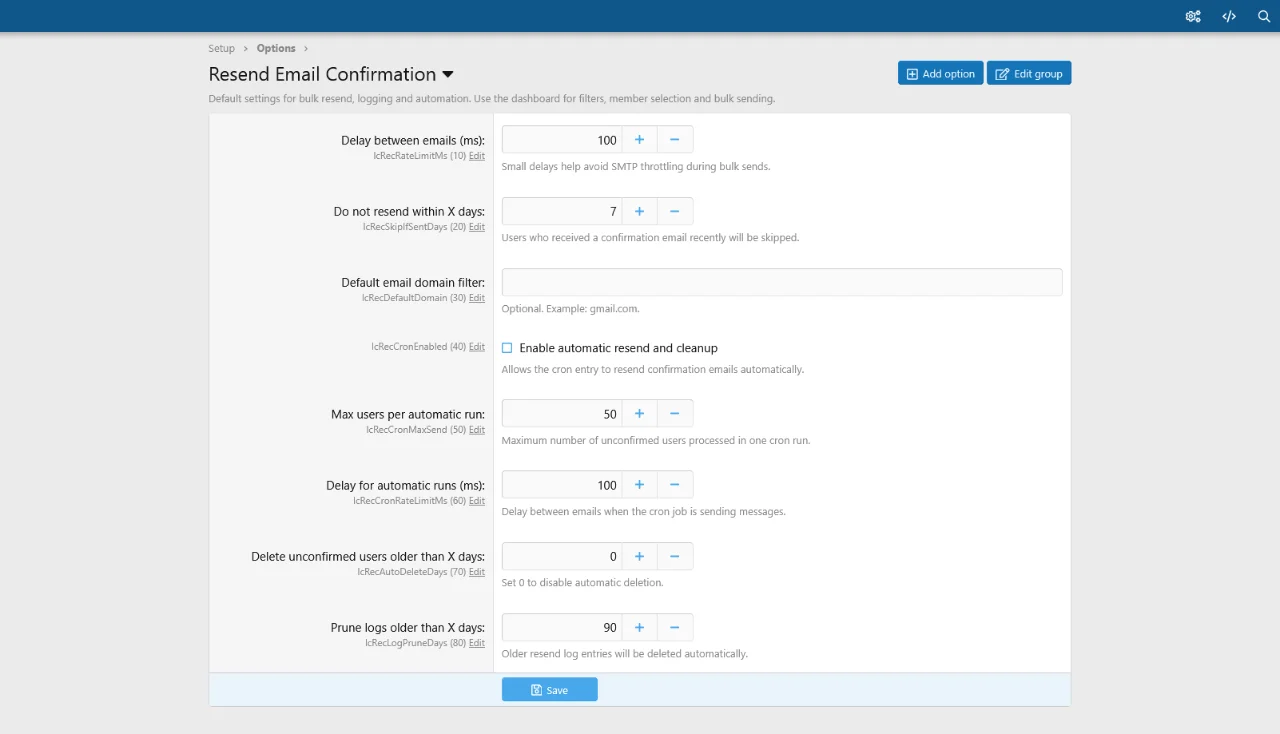Click the development code brackets icon
Image resolution: width=1280 pixels, height=734 pixels.
pyautogui.click(x=1229, y=16)
